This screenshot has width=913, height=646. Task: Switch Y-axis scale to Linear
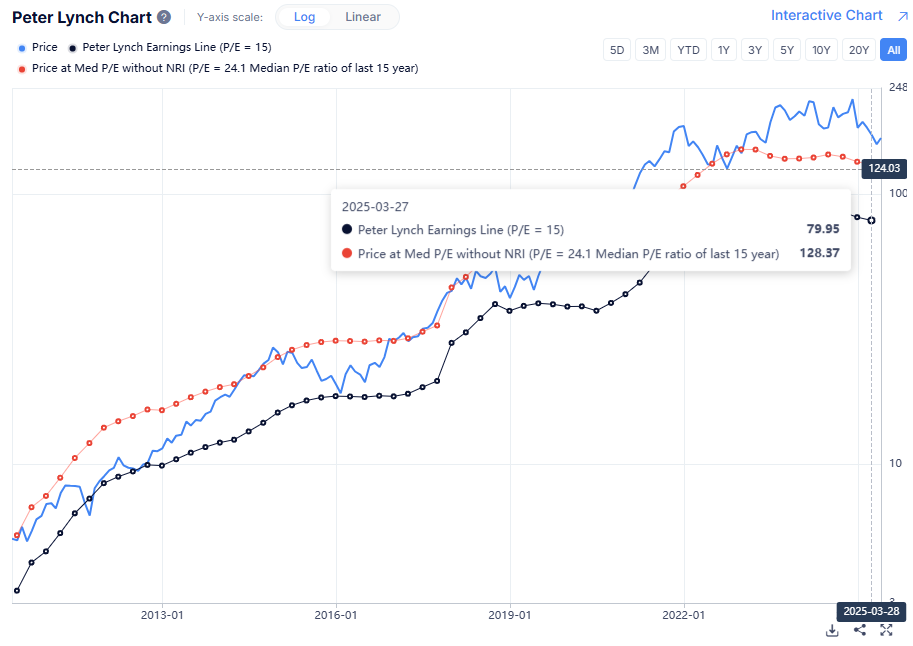point(363,17)
